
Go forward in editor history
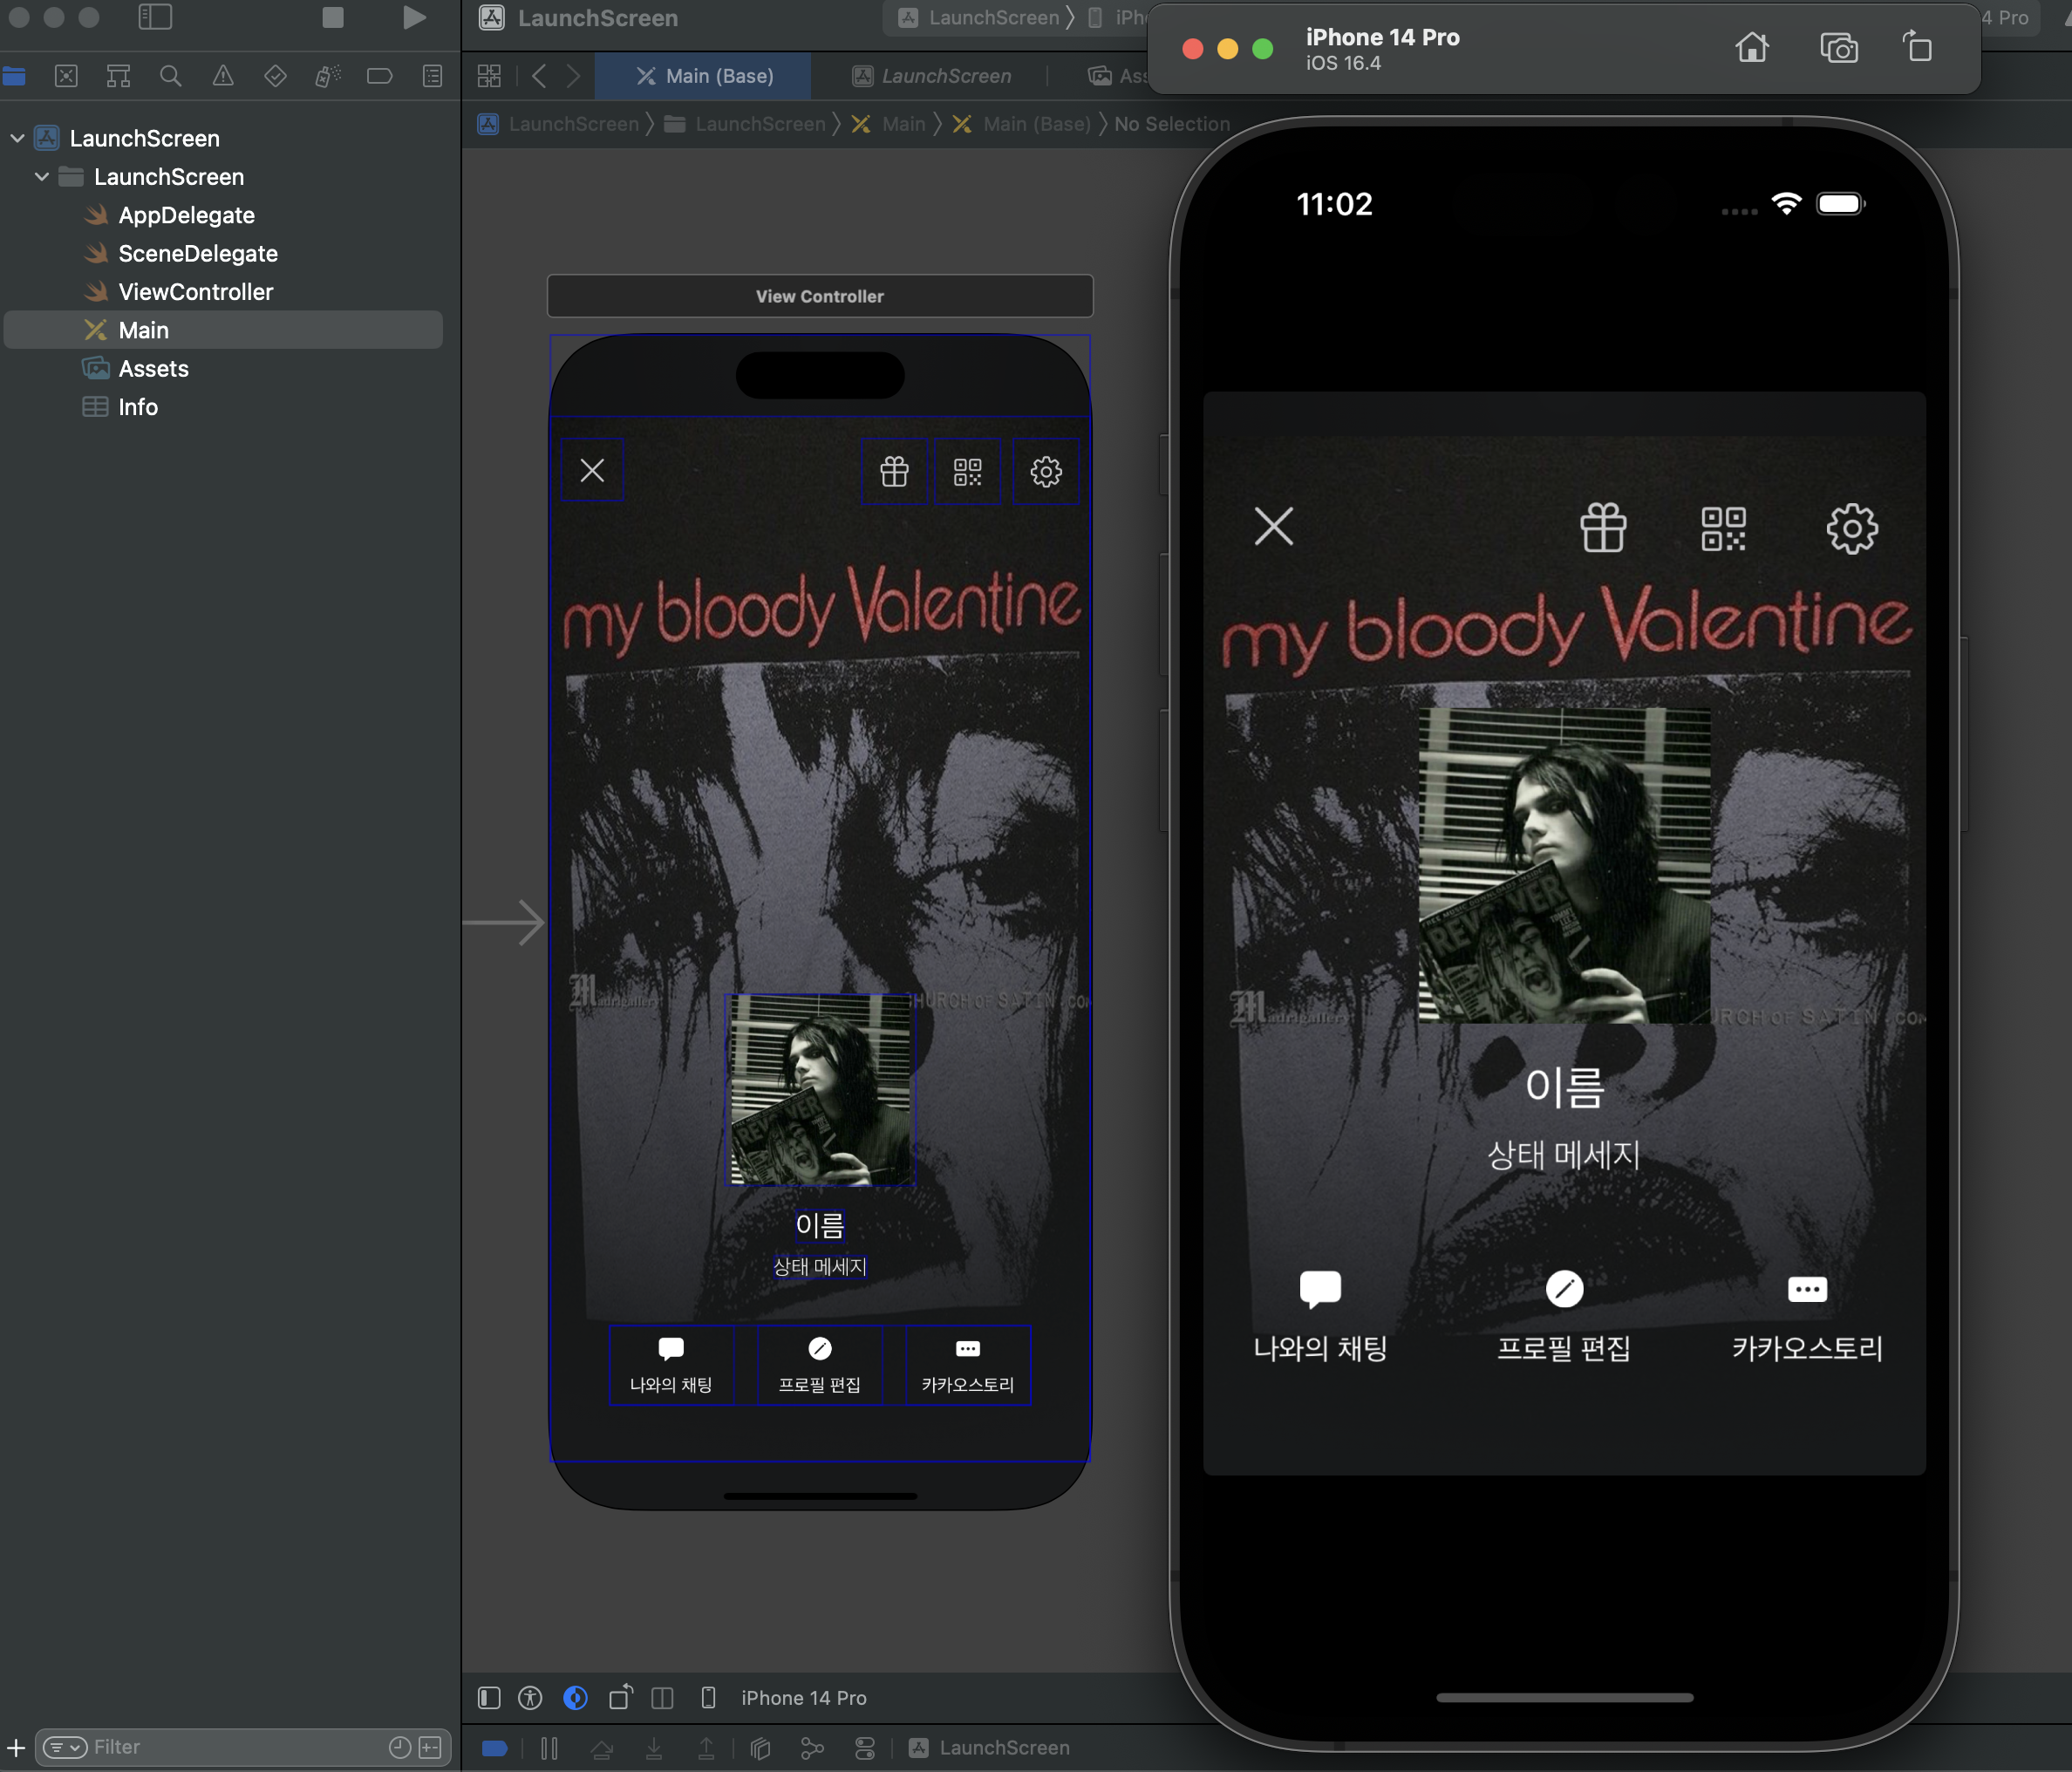tap(573, 76)
